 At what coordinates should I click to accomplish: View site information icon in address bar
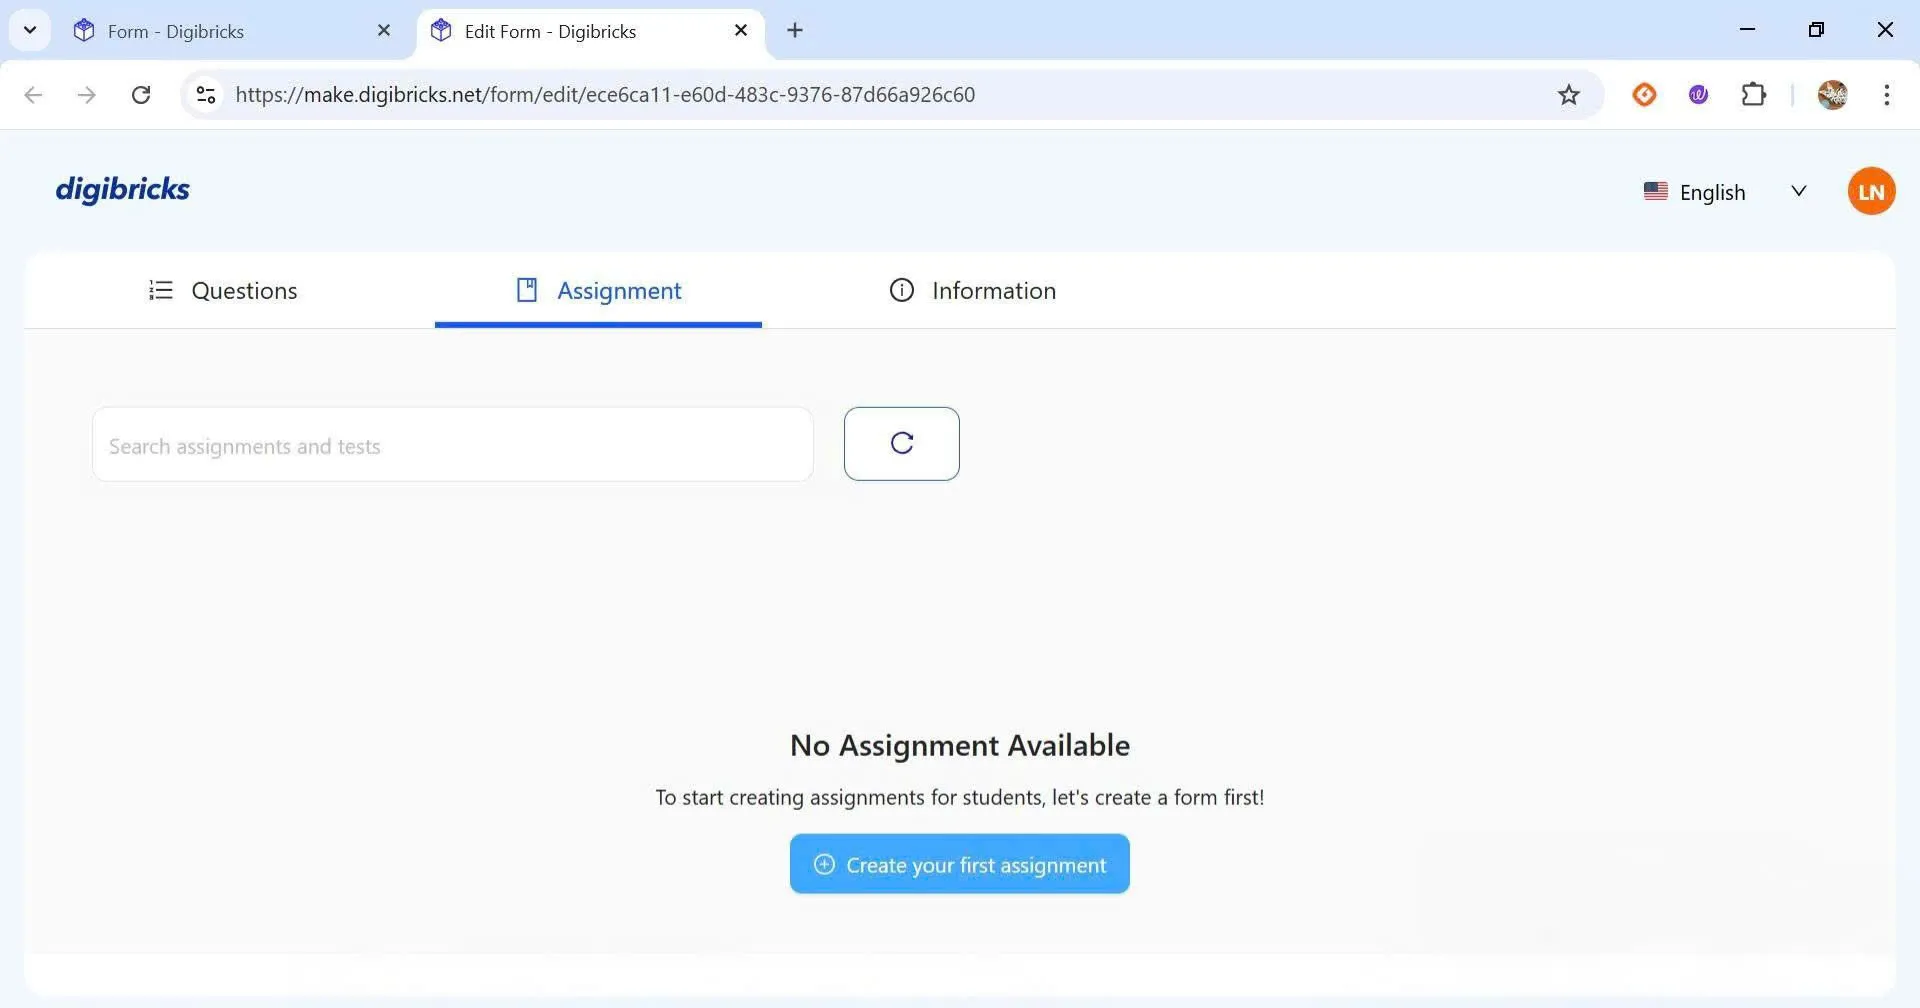pos(206,95)
